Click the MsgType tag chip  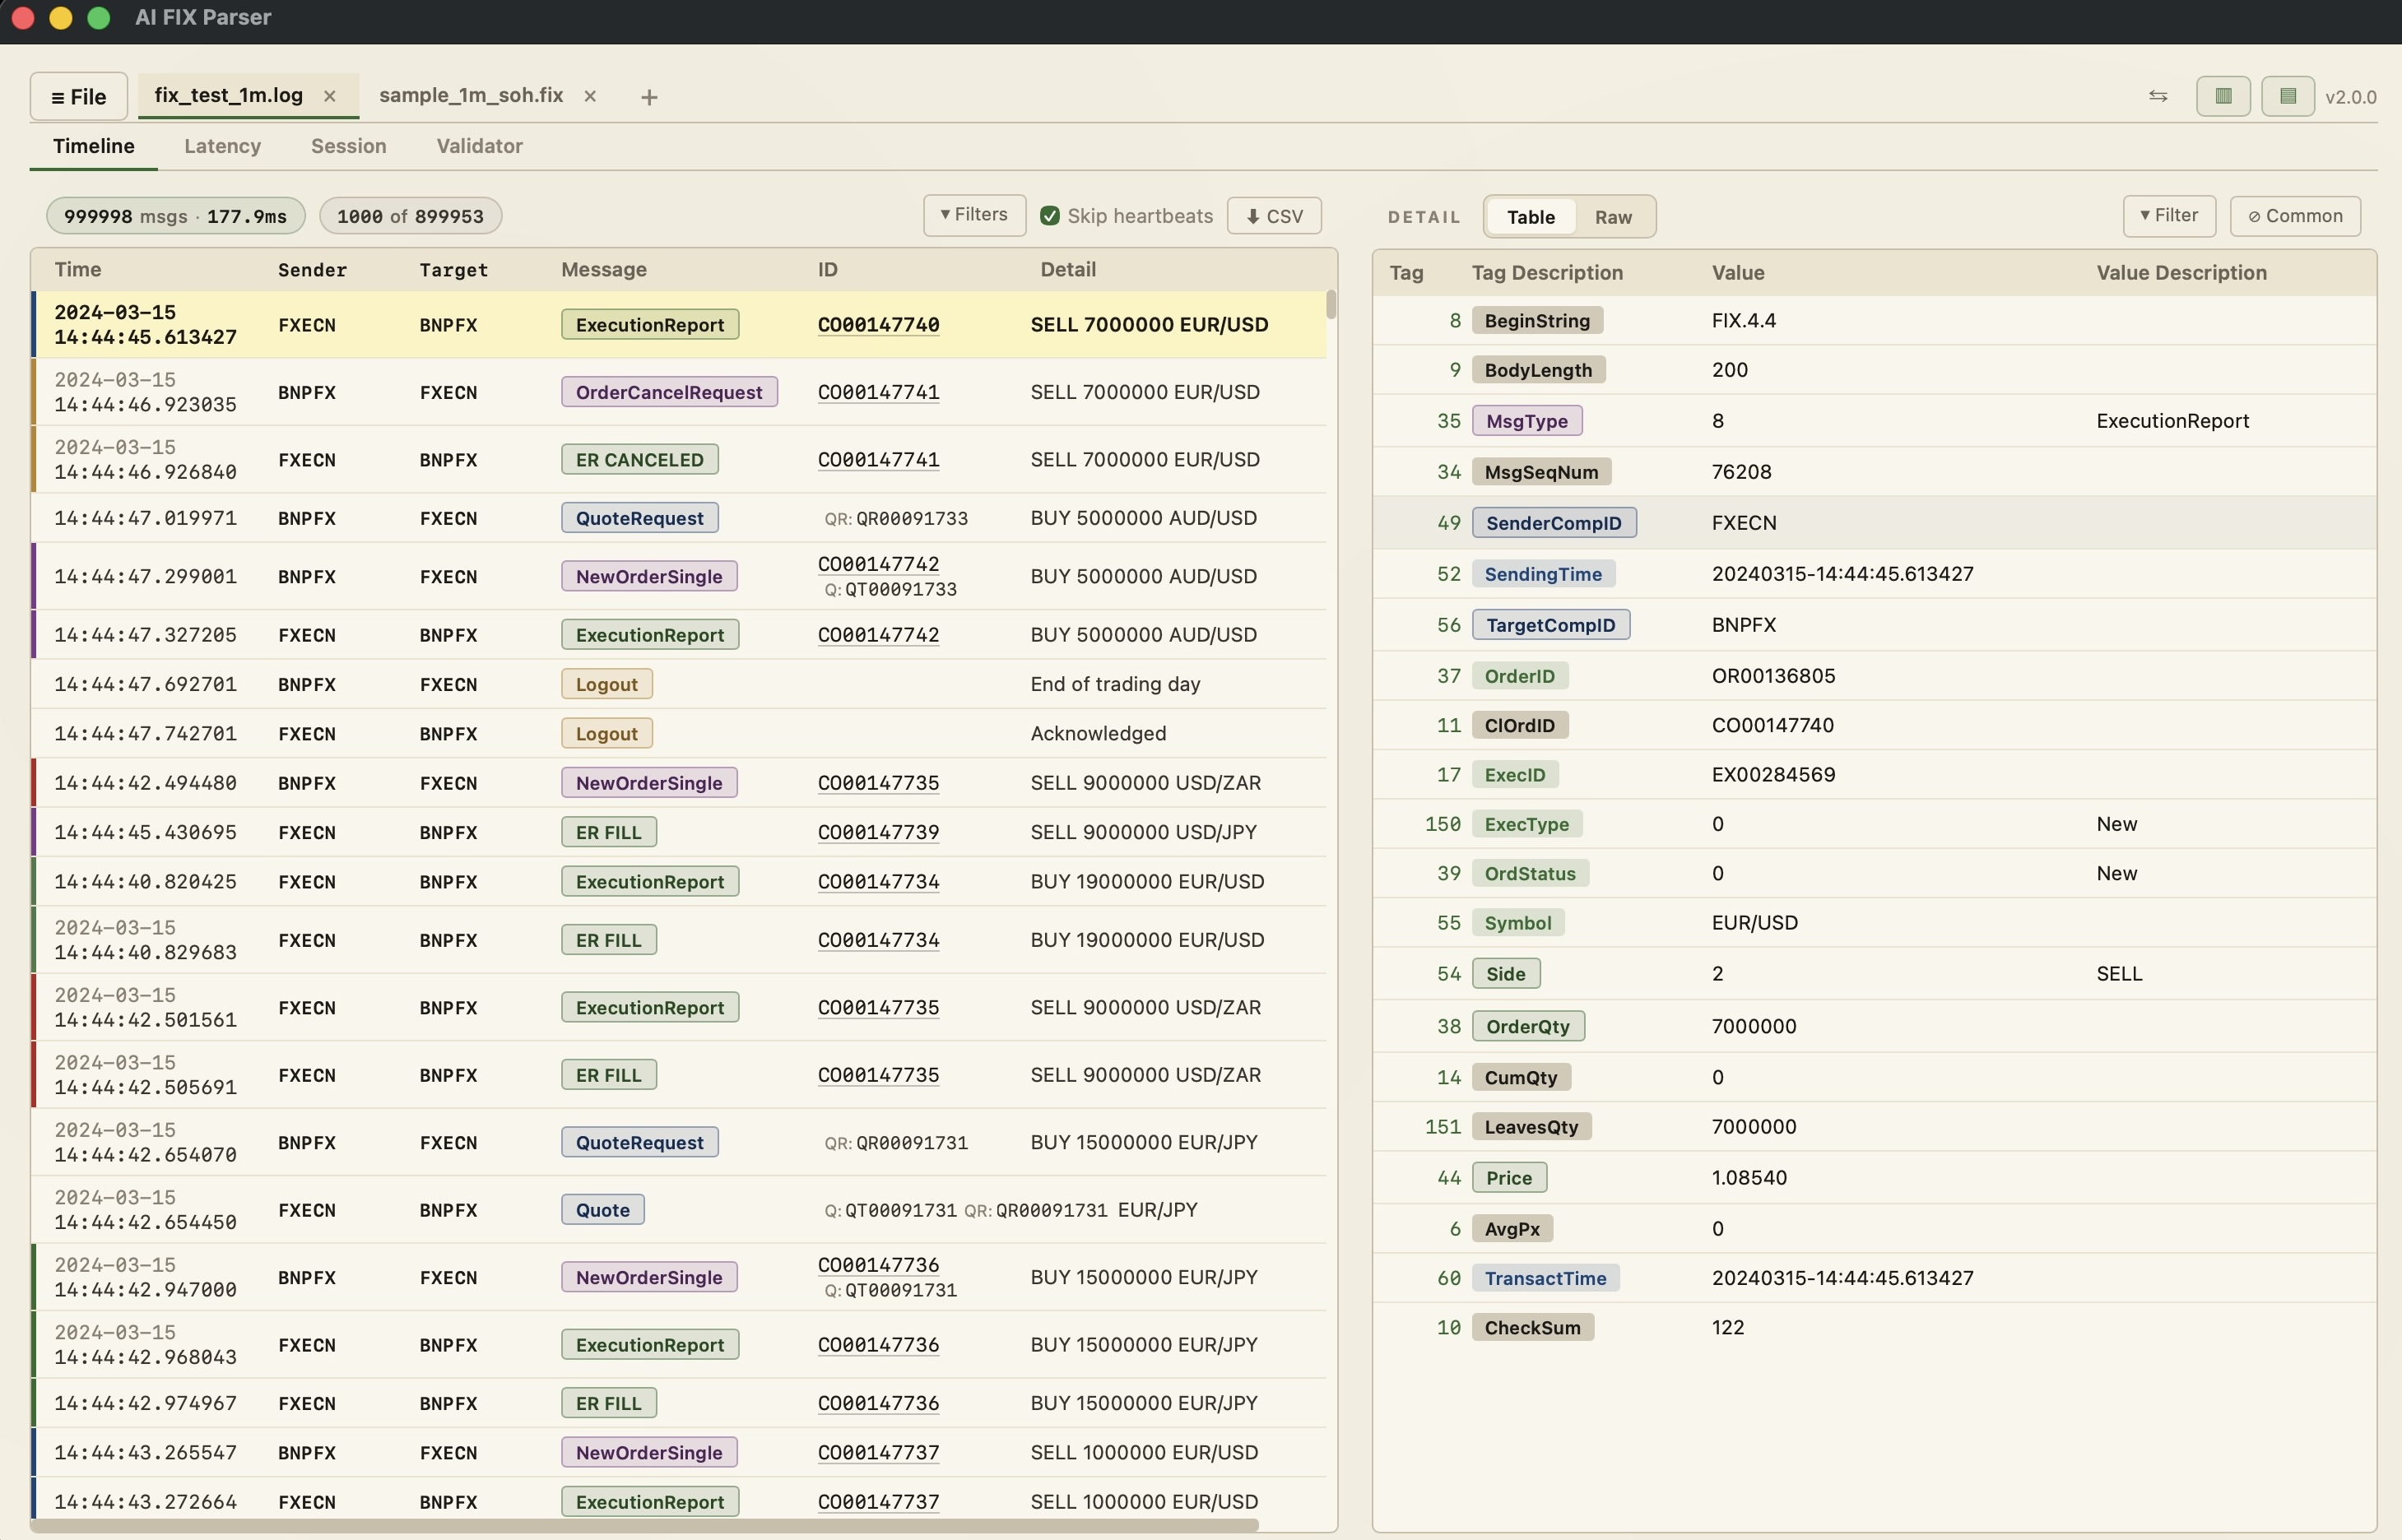1527,420
